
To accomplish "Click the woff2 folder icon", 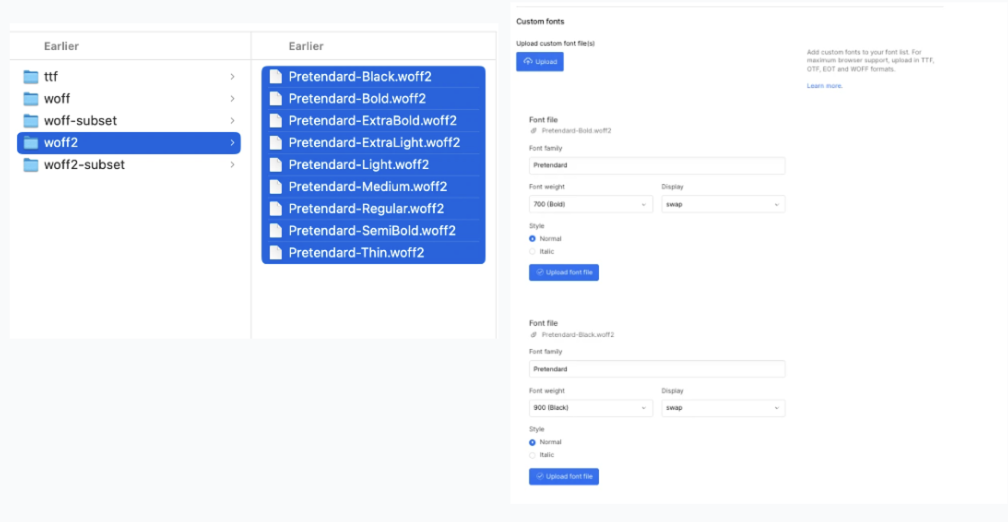I will (31, 143).
